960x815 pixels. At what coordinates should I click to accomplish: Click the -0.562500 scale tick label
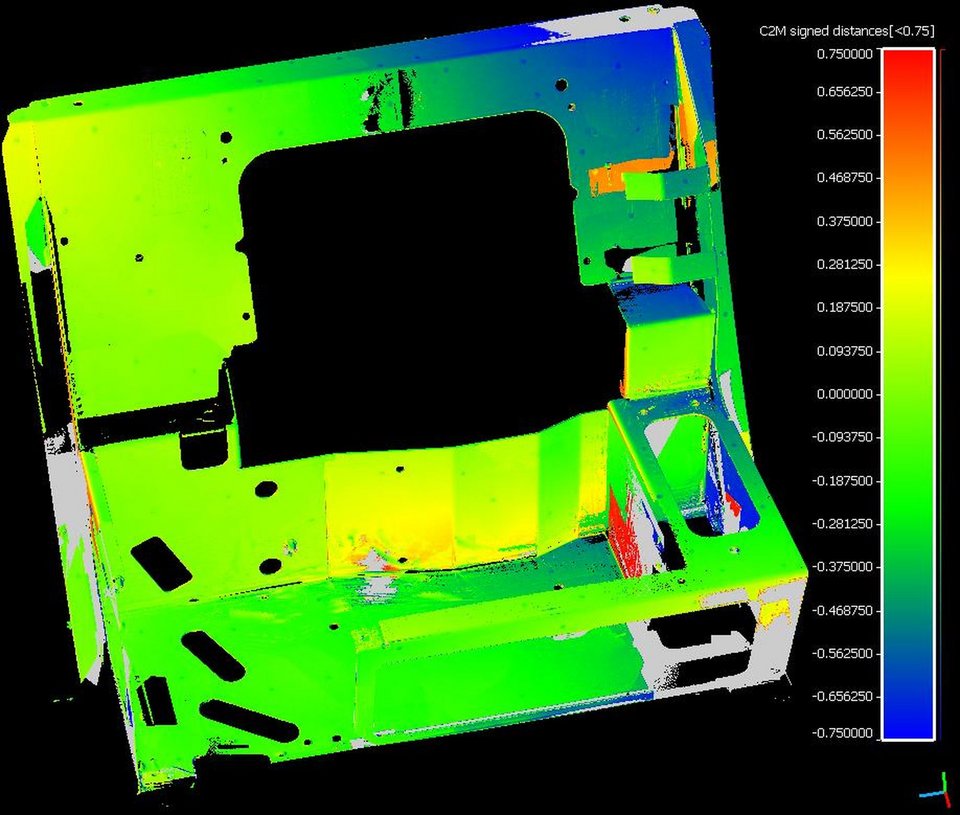[x=846, y=653]
